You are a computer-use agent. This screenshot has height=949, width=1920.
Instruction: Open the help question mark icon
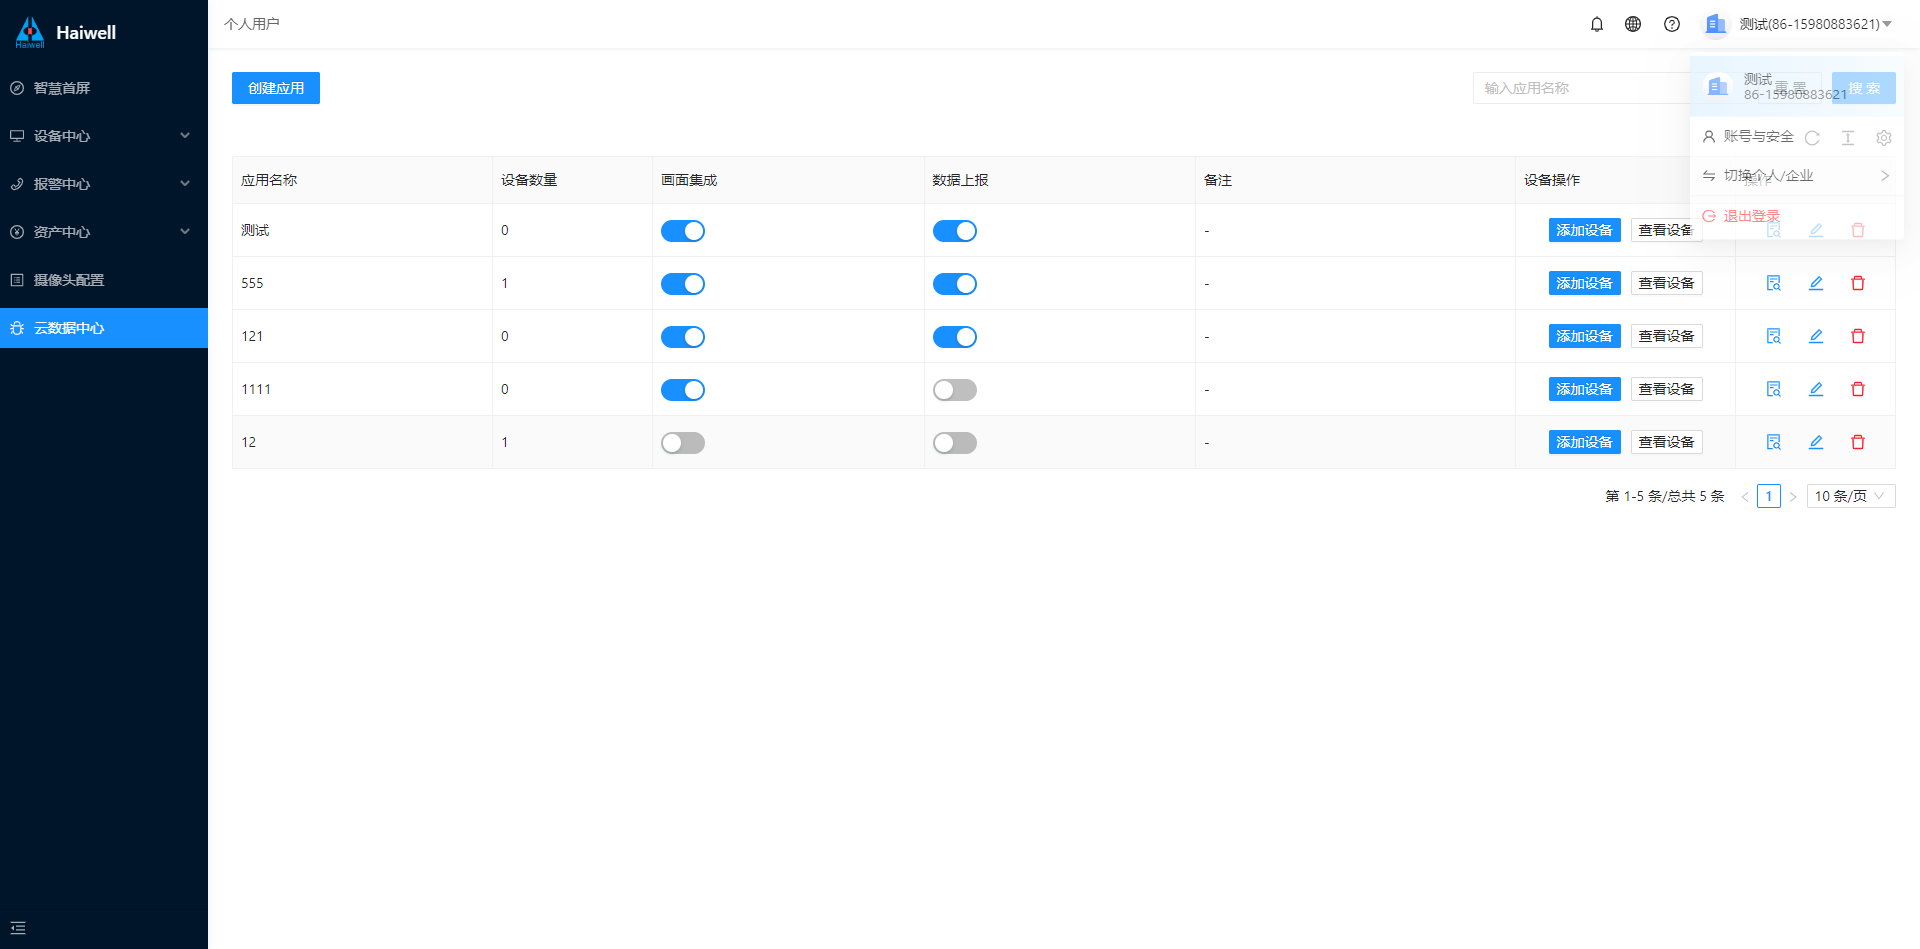pyautogui.click(x=1672, y=24)
